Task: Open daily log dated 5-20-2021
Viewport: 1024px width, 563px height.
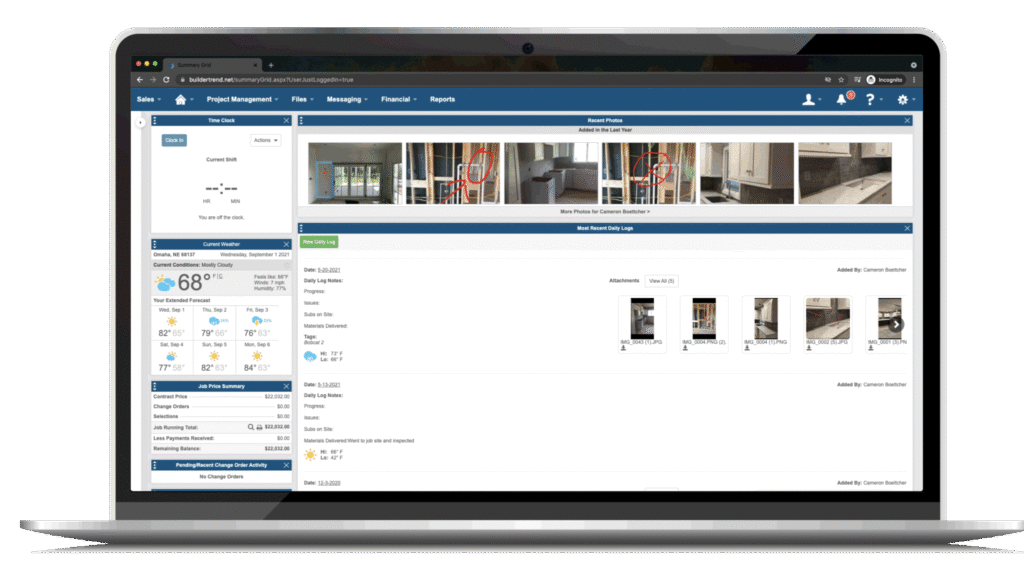Action: click(328, 270)
